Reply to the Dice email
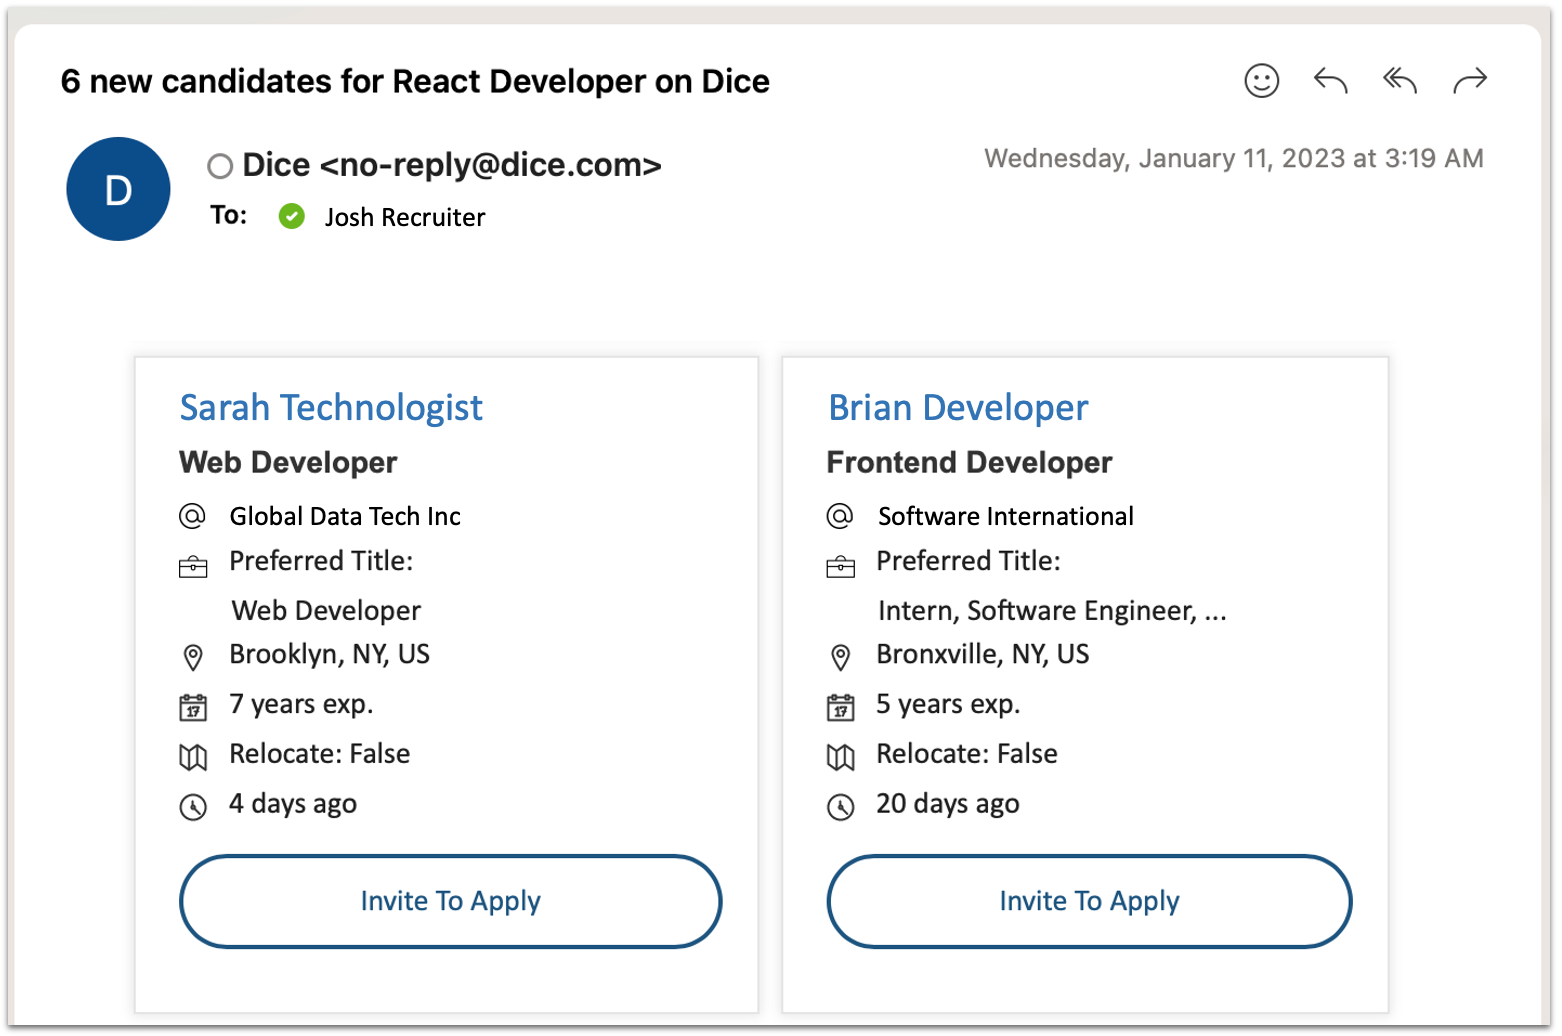Image resolution: width=1562 pixels, height=1036 pixels. pyautogui.click(x=1330, y=81)
